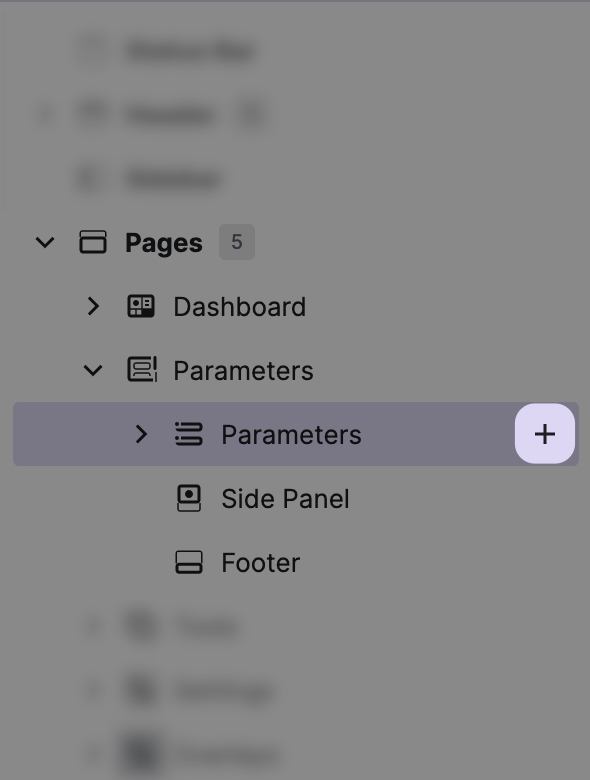The height and width of the screenshot is (780, 590).
Task: Click the Footer layout icon
Action: 189,562
